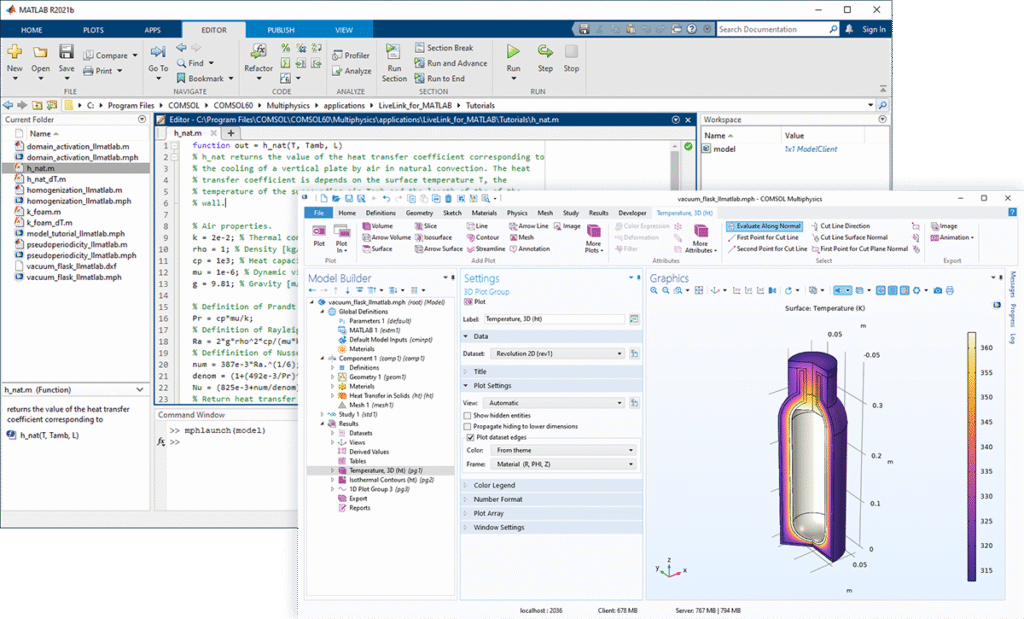
Task: Switch to MATLAB APPS tab
Action: pyautogui.click(x=153, y=30)
